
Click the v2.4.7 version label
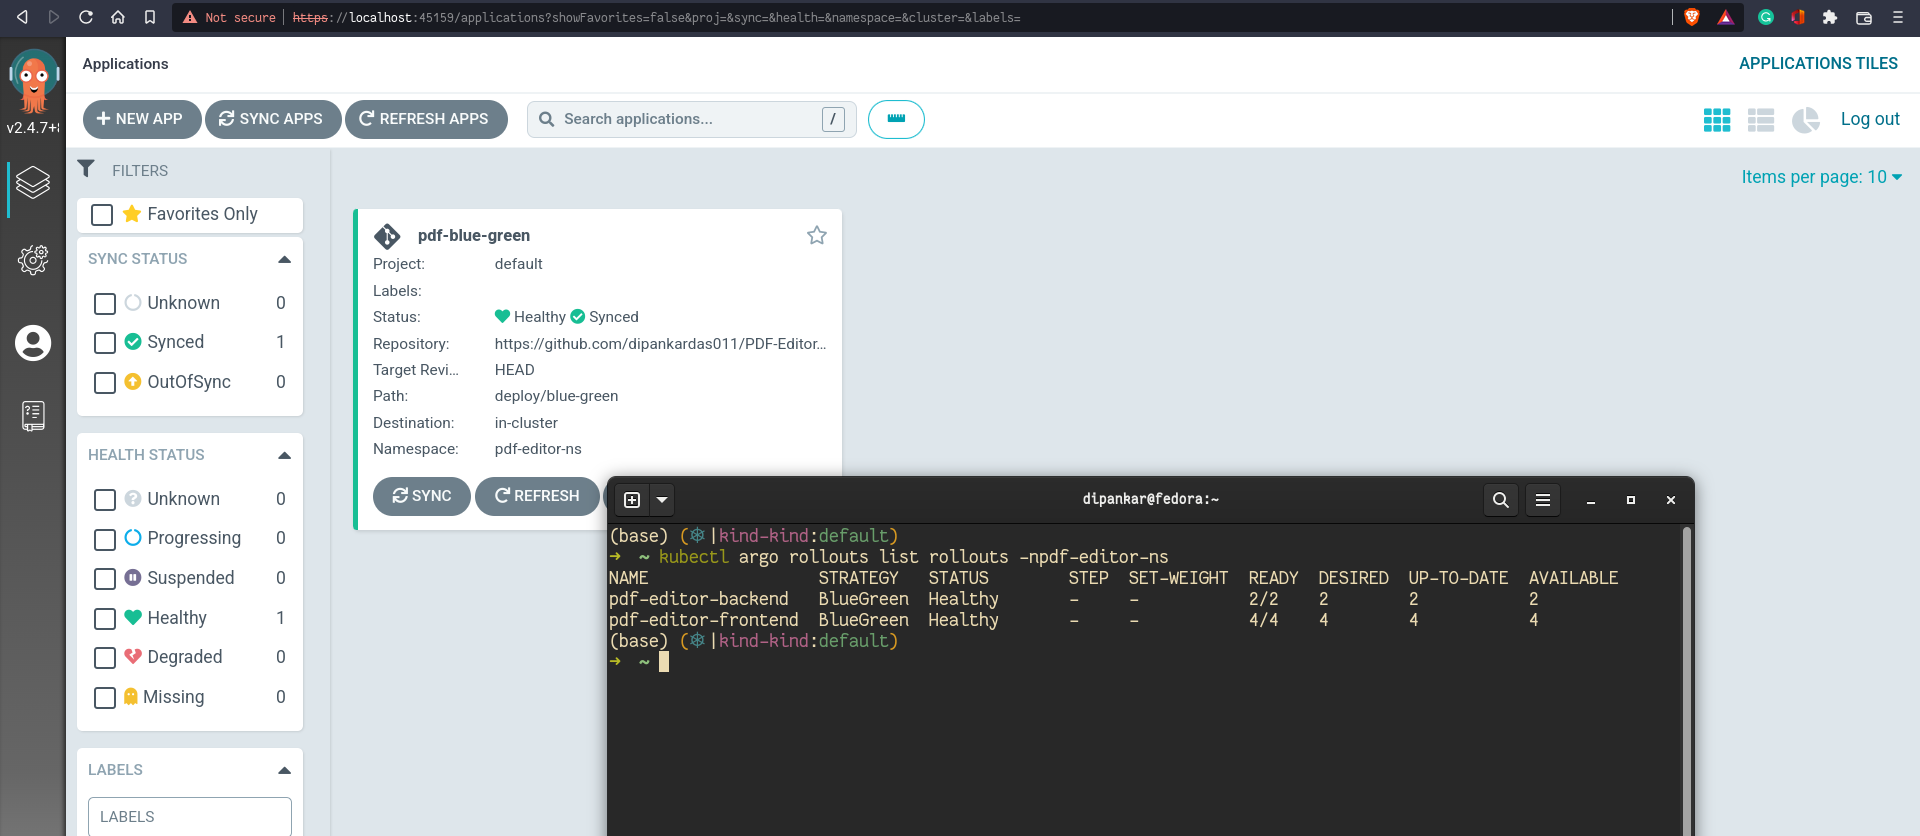(33, 128)
